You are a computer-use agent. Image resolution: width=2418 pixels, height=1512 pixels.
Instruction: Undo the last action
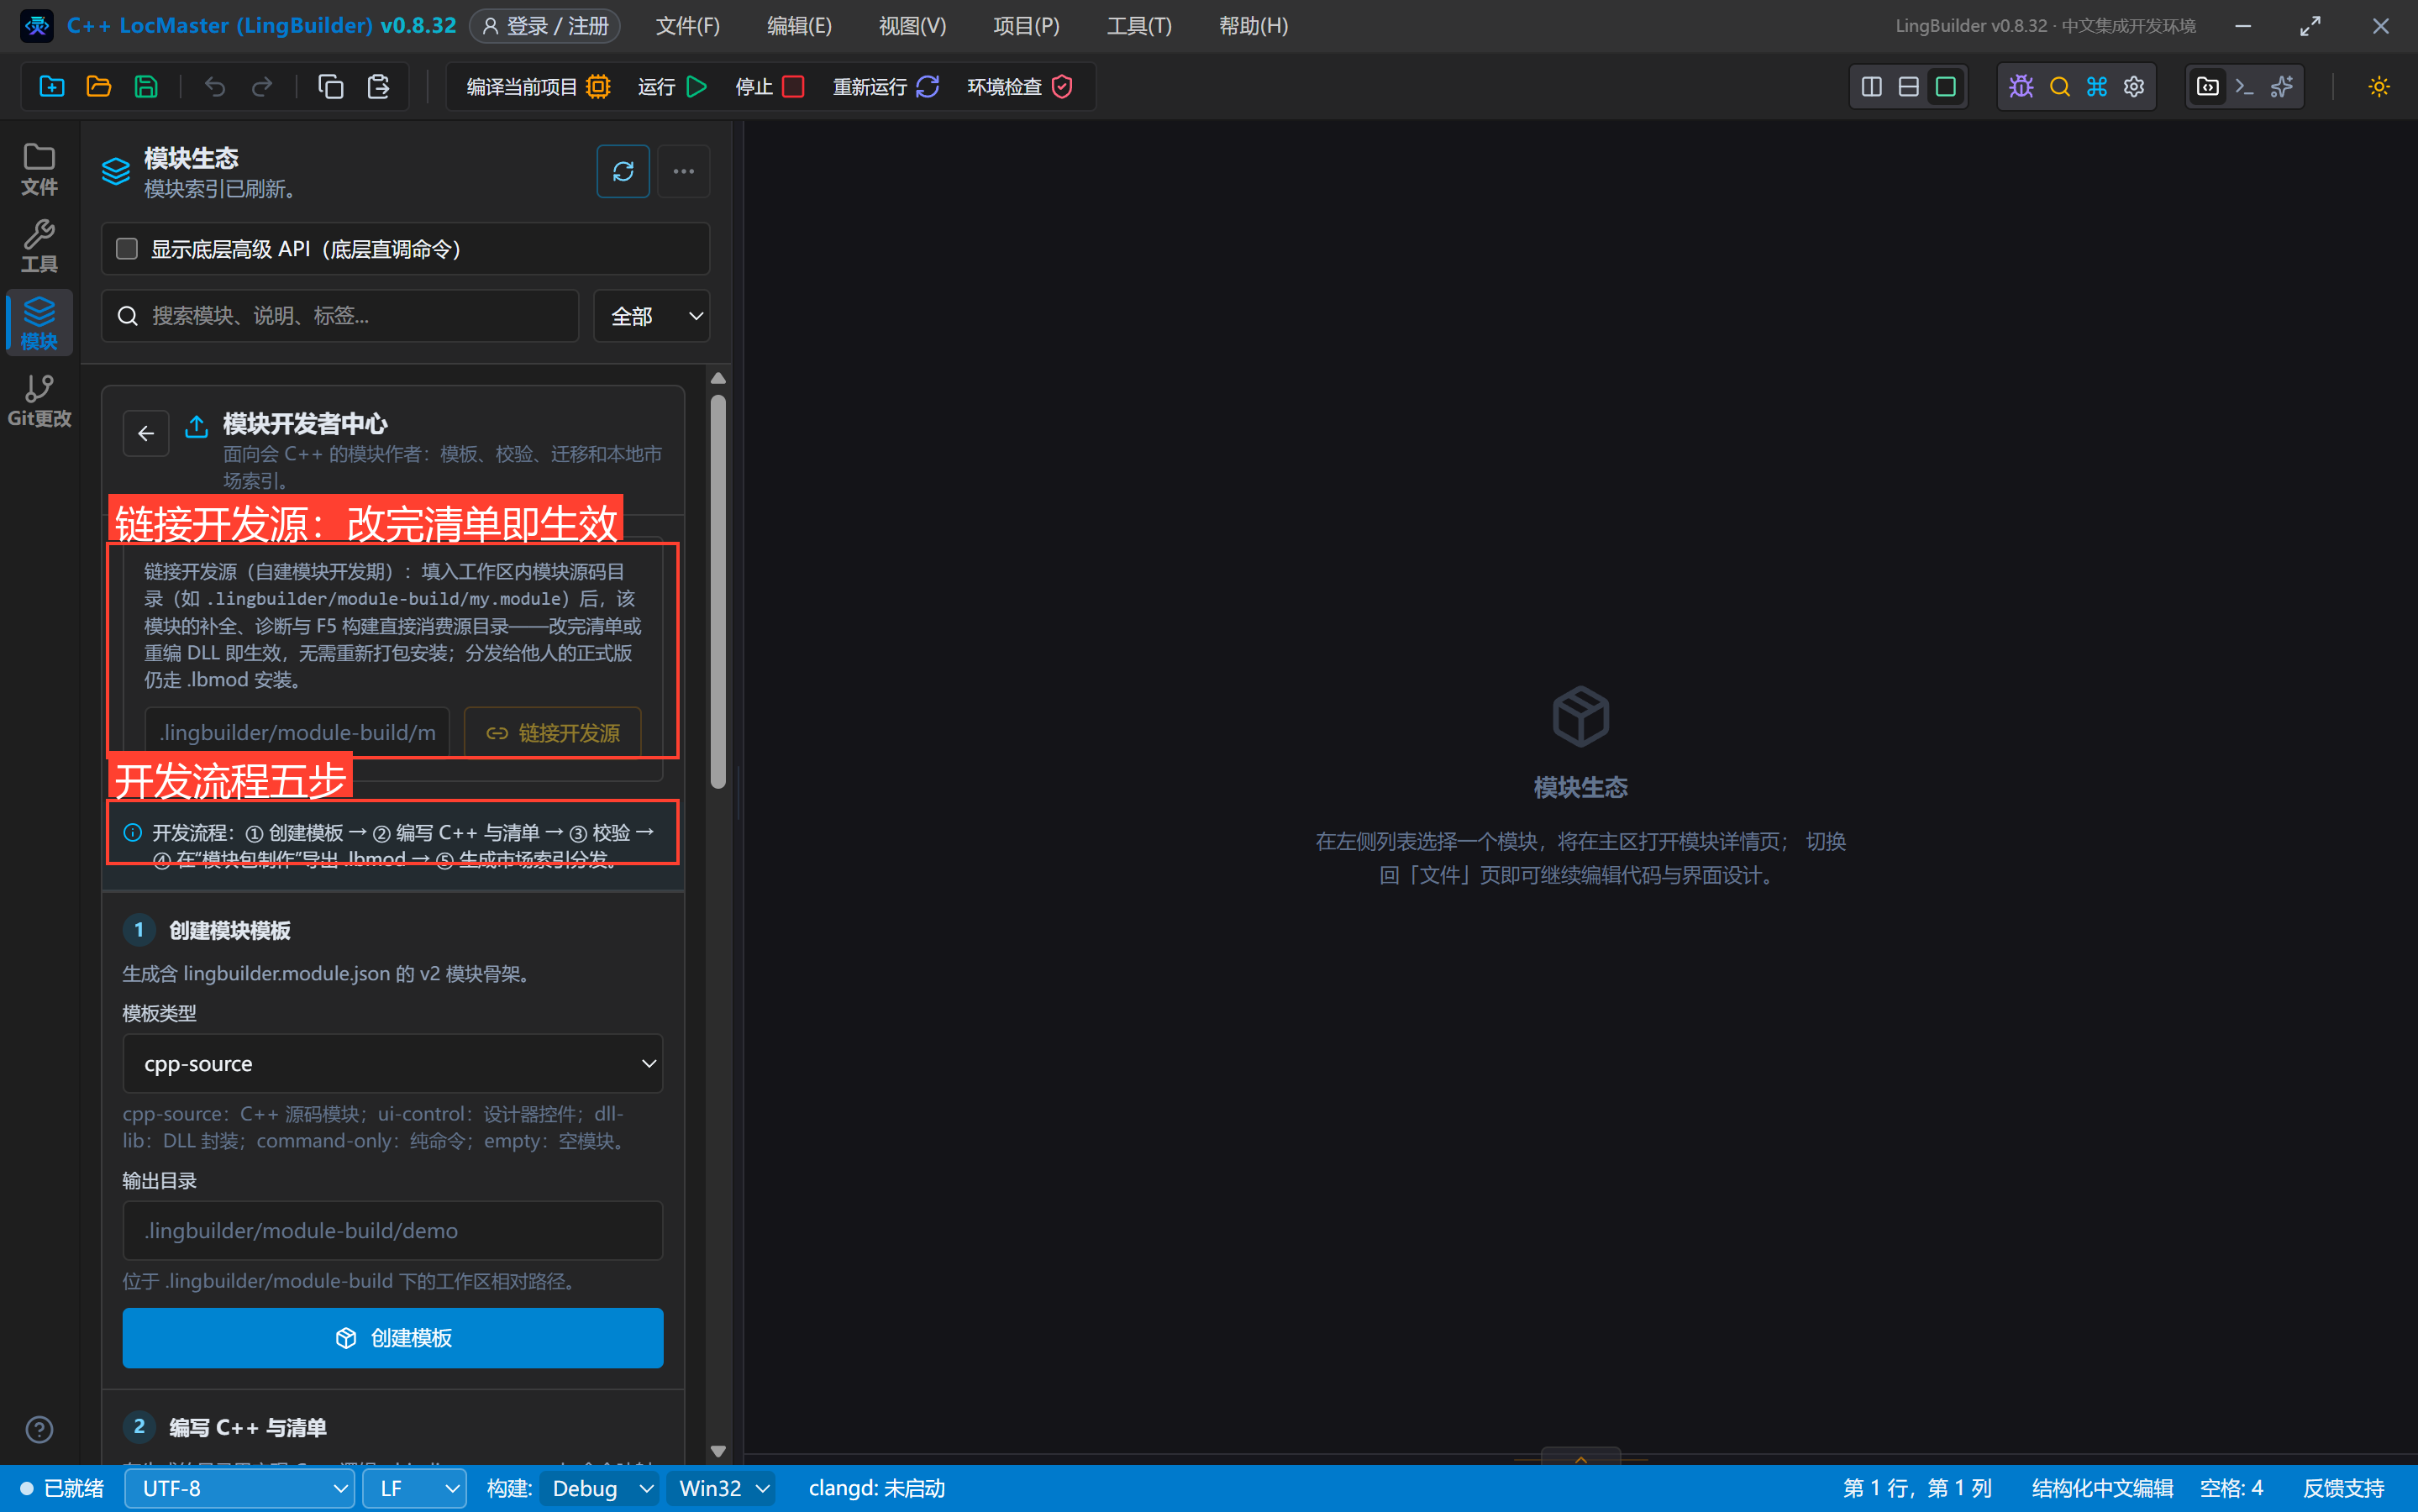pos(215,87)
